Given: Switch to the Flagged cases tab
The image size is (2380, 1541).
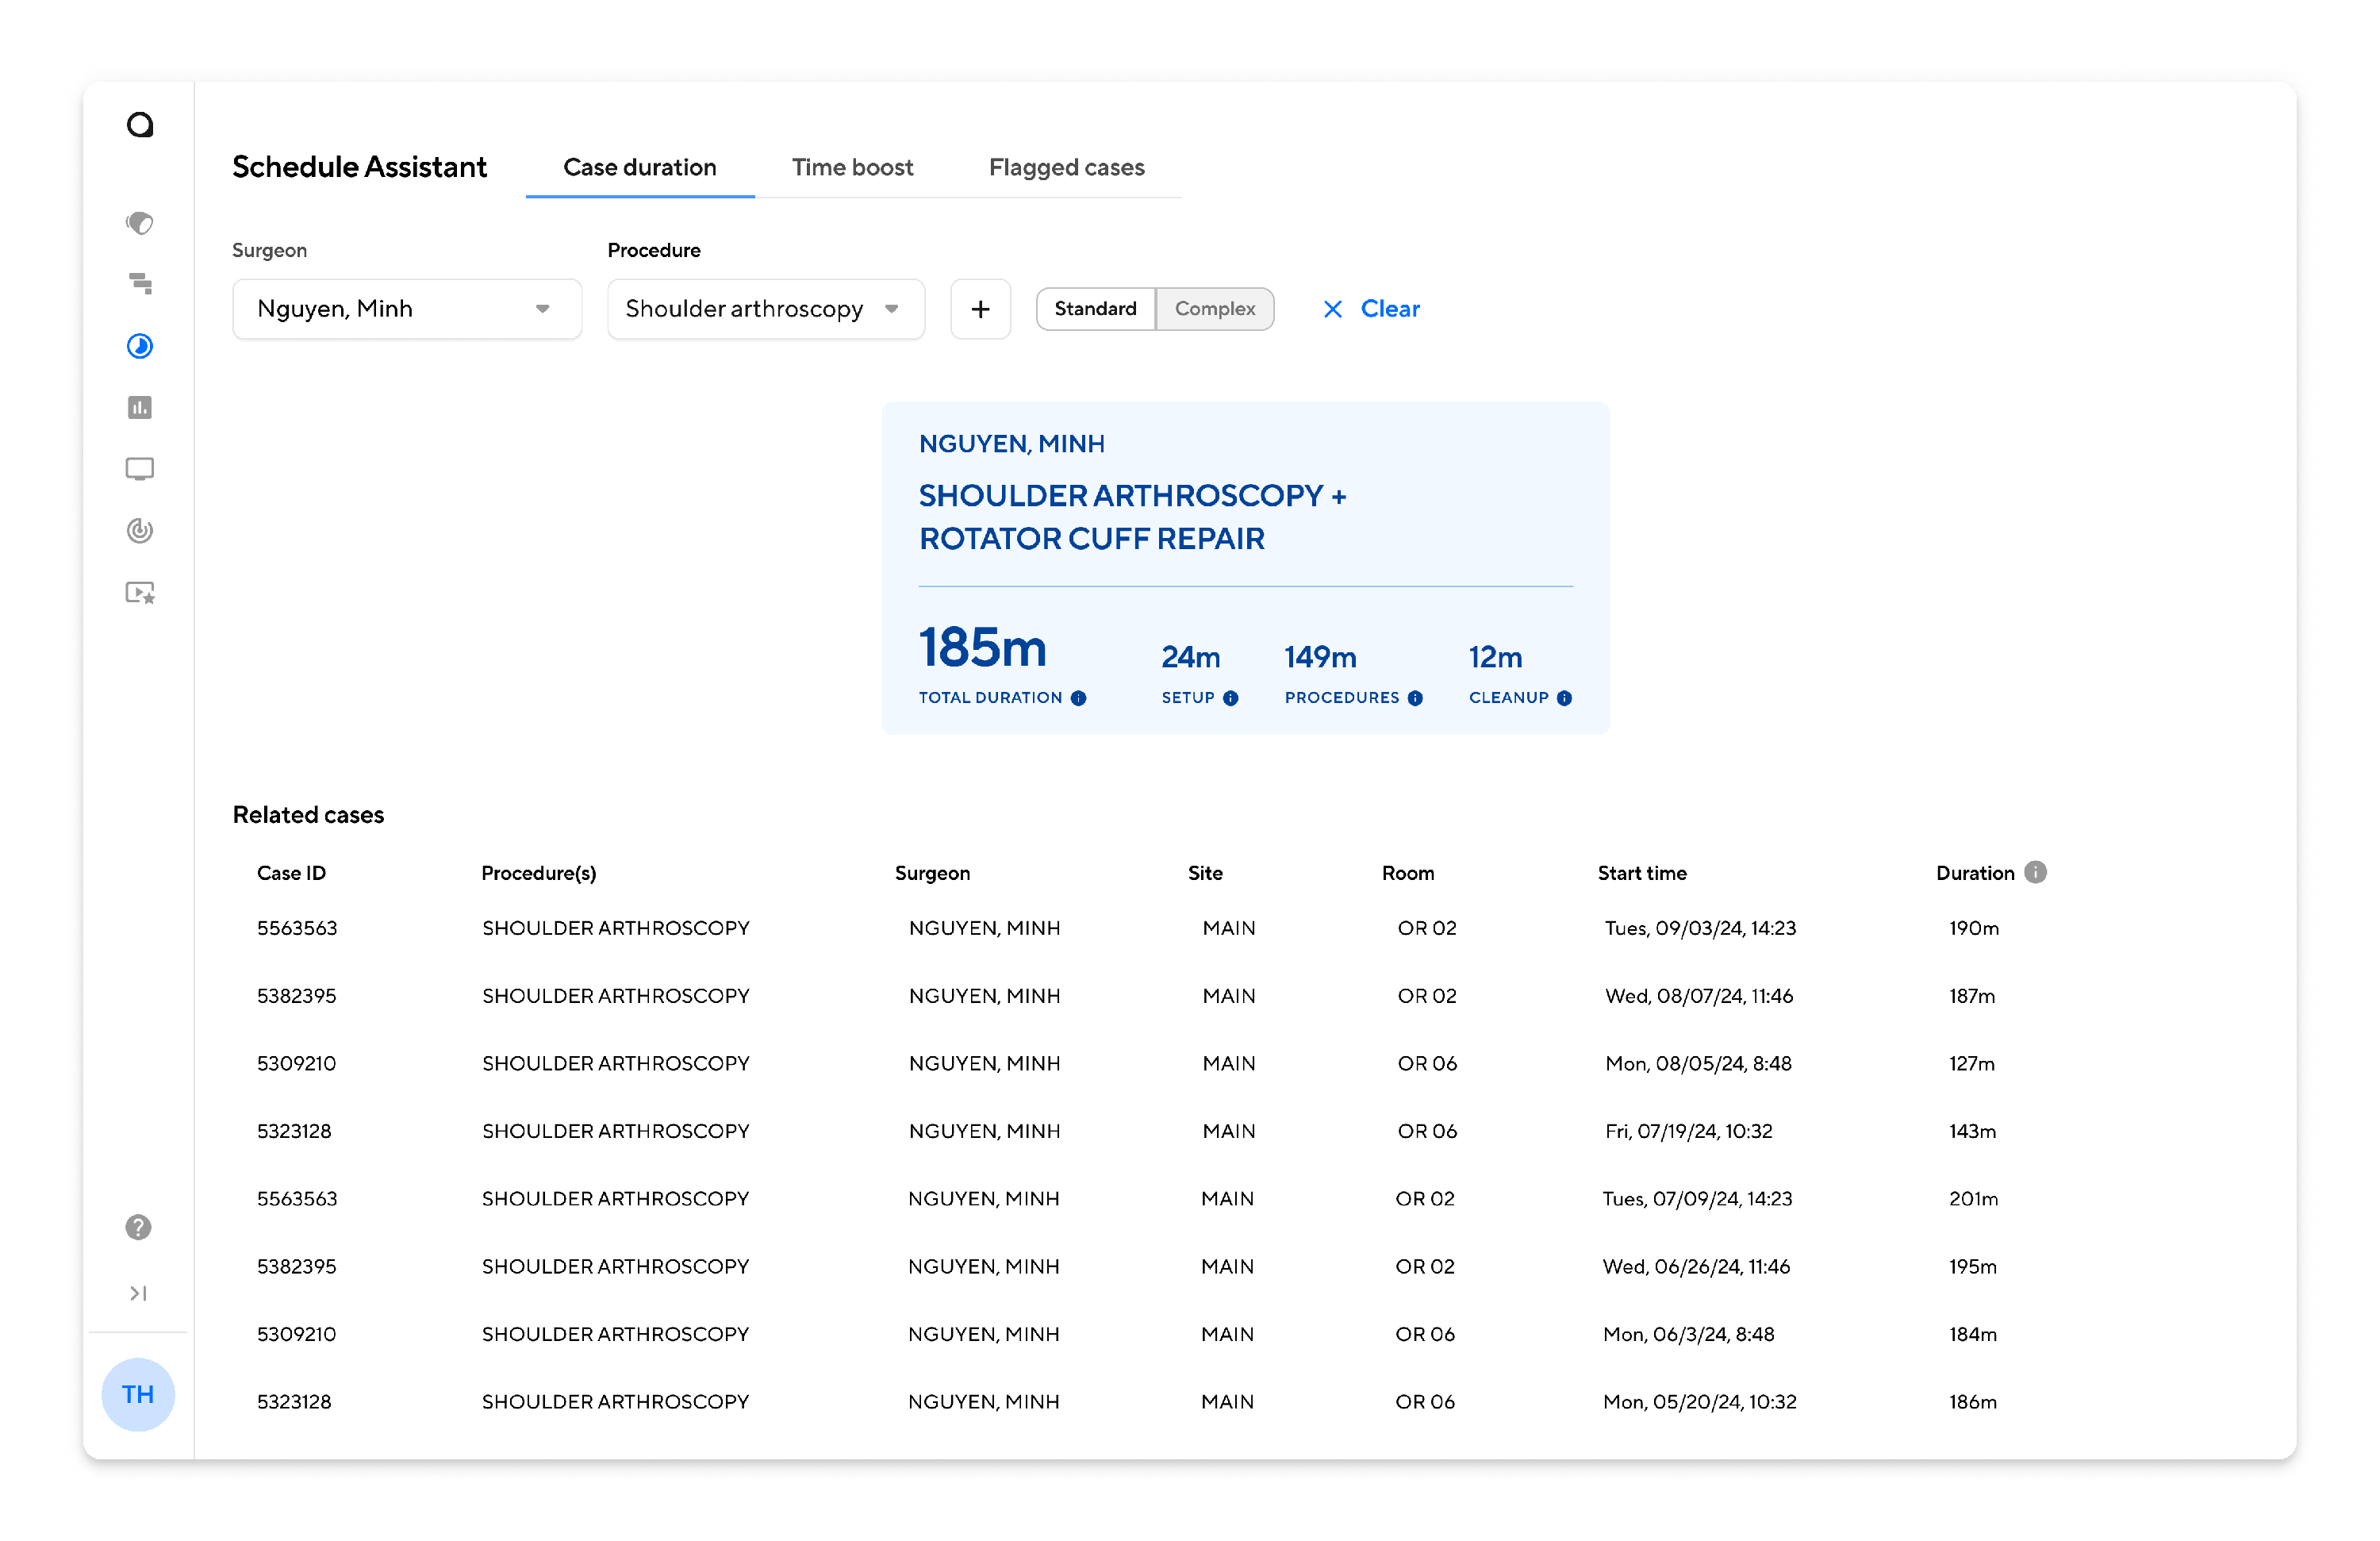Looking at the screenshot, I should pos(1066,167).
